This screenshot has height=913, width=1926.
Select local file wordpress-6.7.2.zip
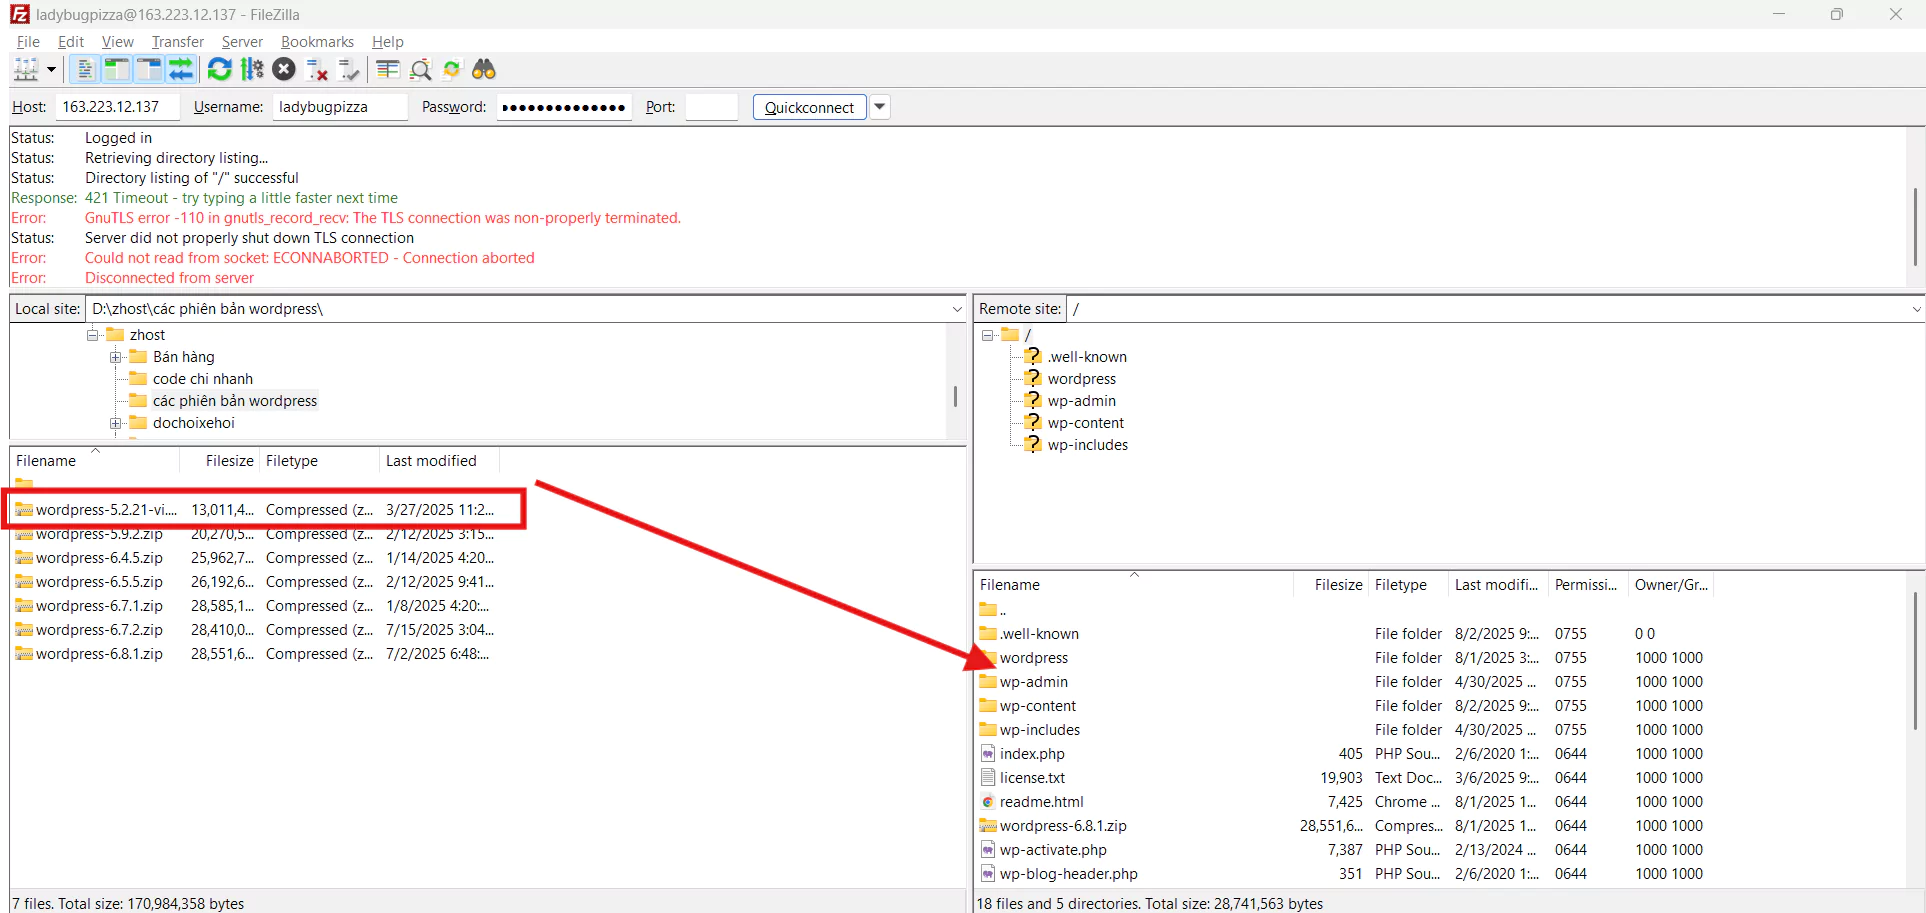pos(255,630)
